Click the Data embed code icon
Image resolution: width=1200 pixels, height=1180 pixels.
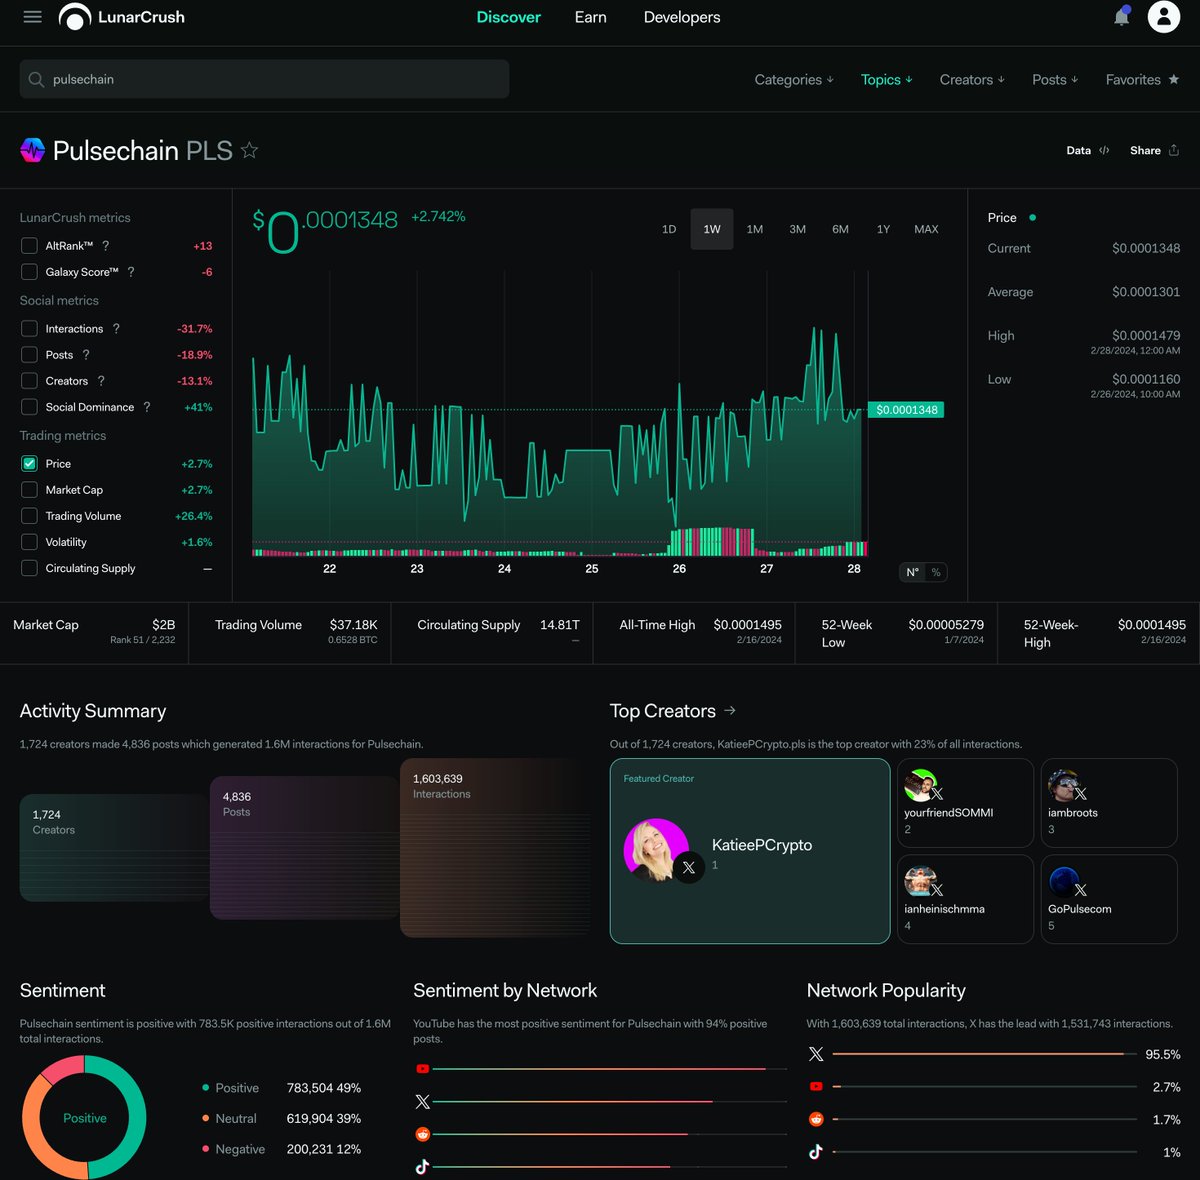point(1104,151)
